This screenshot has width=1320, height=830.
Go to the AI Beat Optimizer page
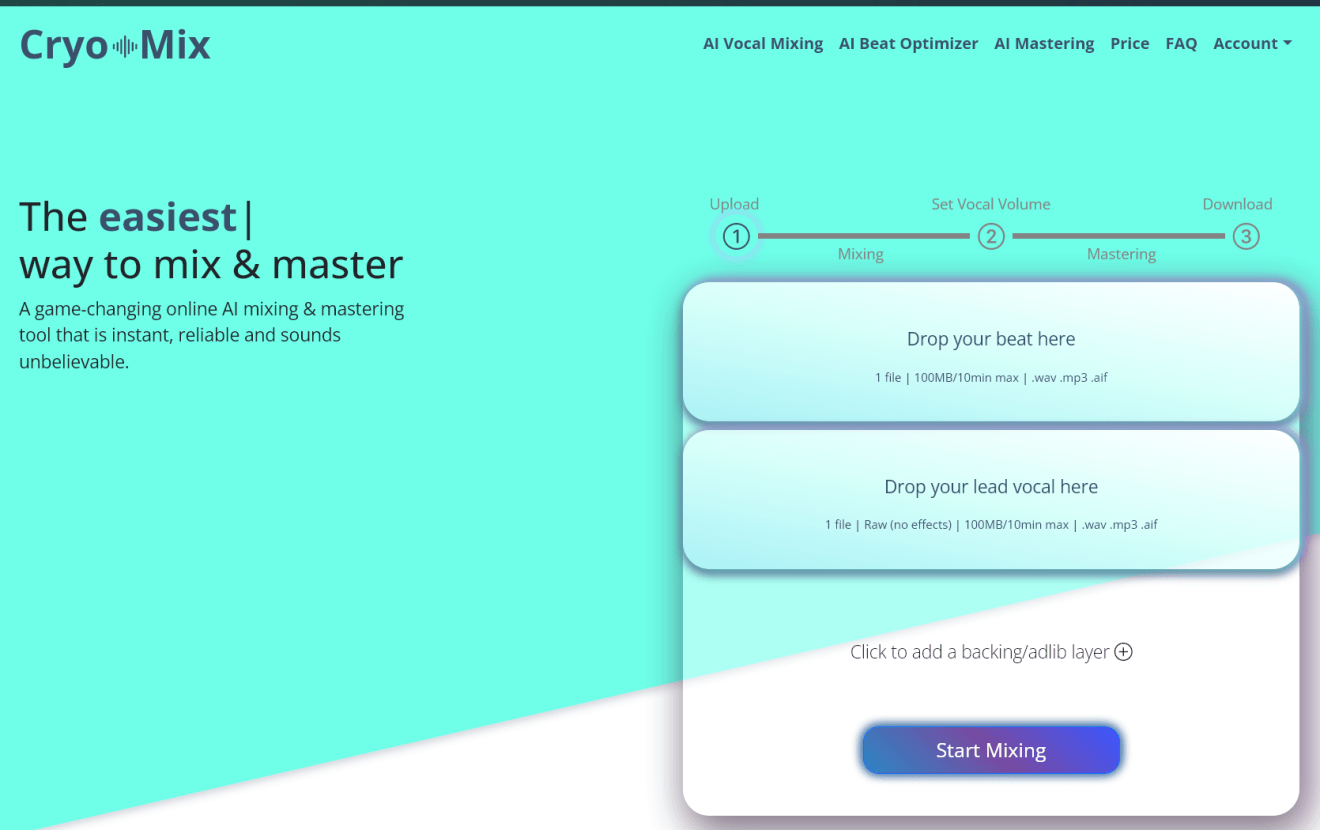point(908,44)
